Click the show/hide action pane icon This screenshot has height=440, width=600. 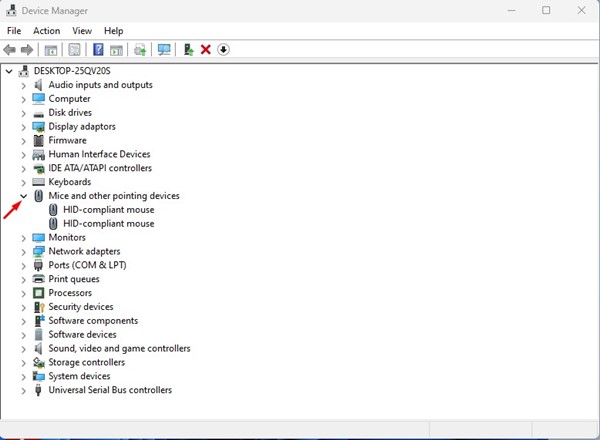pos(116,50)
